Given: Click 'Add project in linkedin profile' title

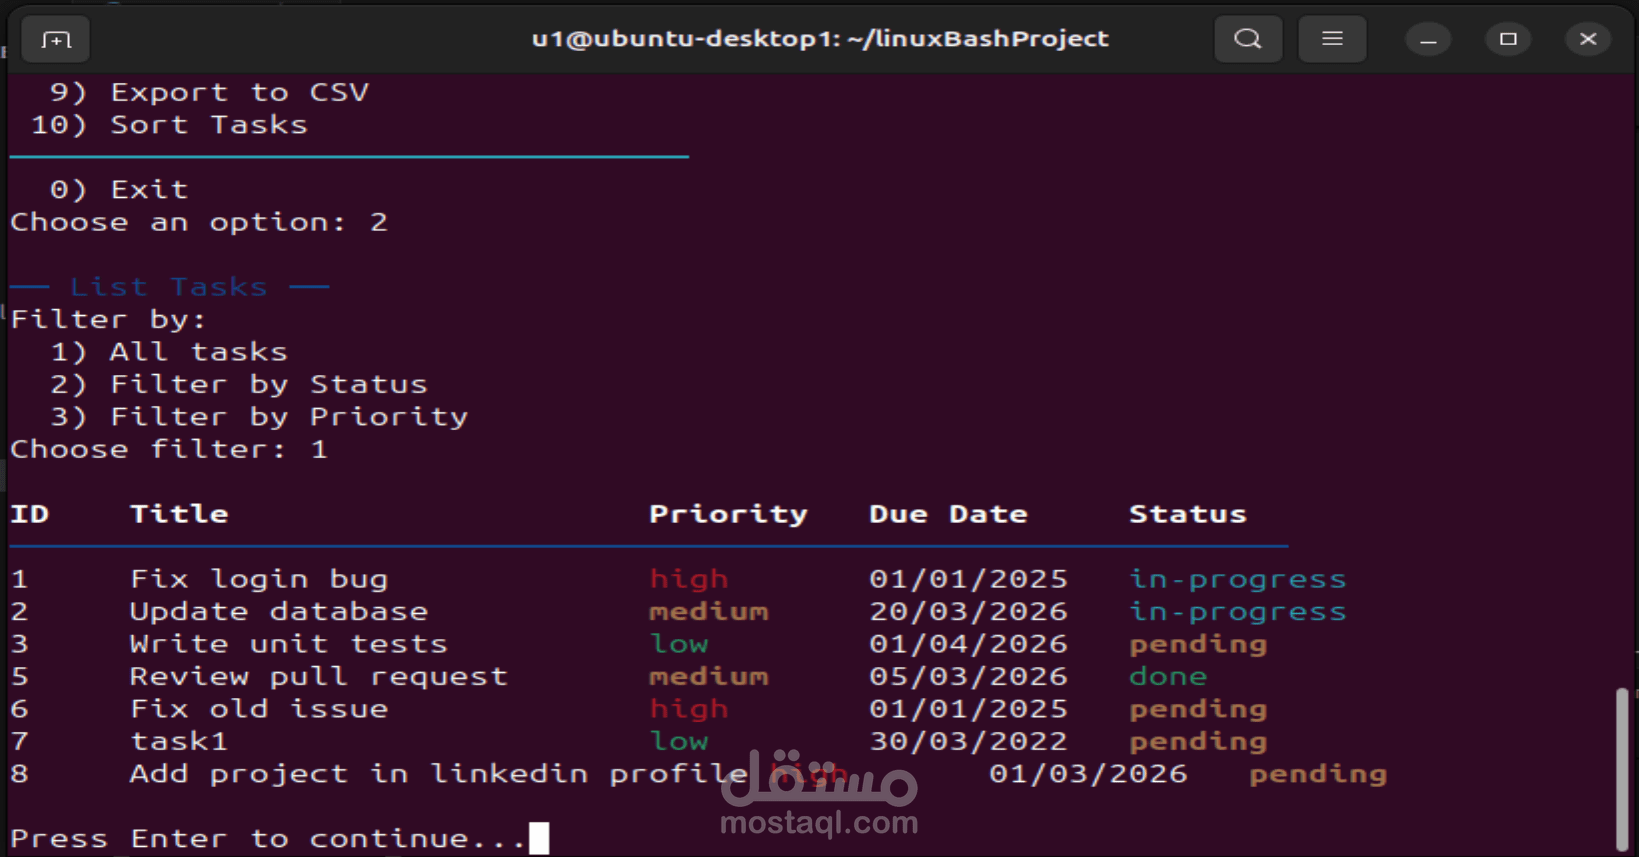Looking at the screenshot, I should click(x=439, y=774).
